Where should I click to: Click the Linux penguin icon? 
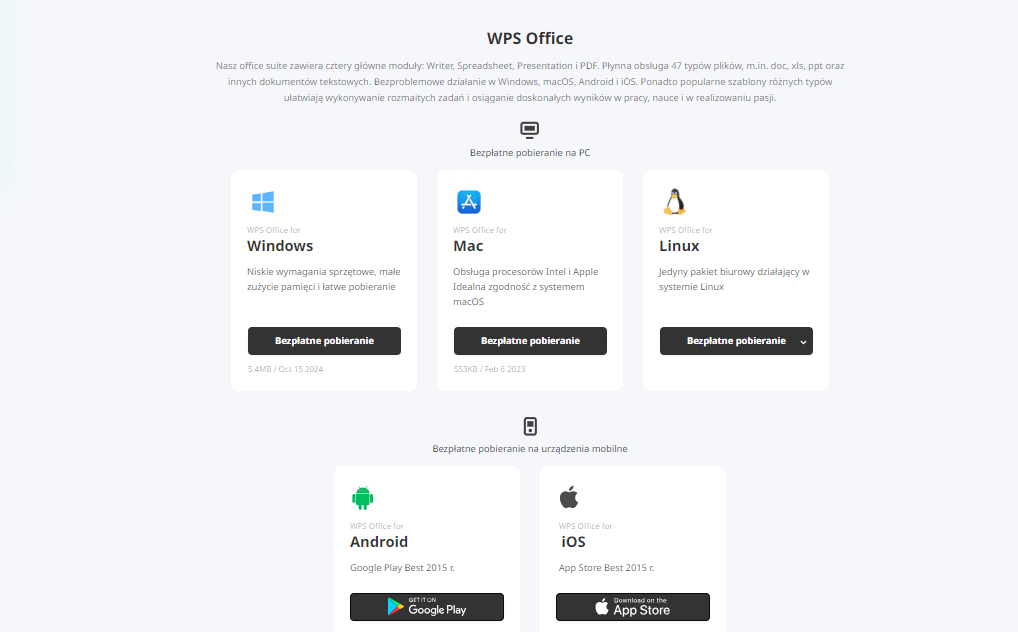point(675,202)
